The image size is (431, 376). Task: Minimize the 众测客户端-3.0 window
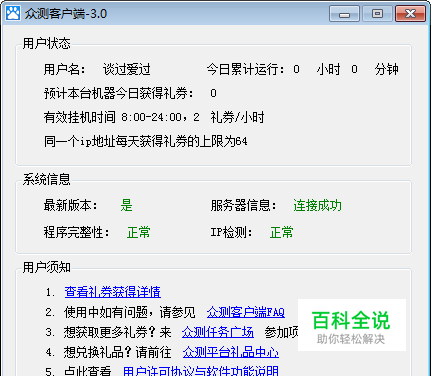tap(344, 14)
